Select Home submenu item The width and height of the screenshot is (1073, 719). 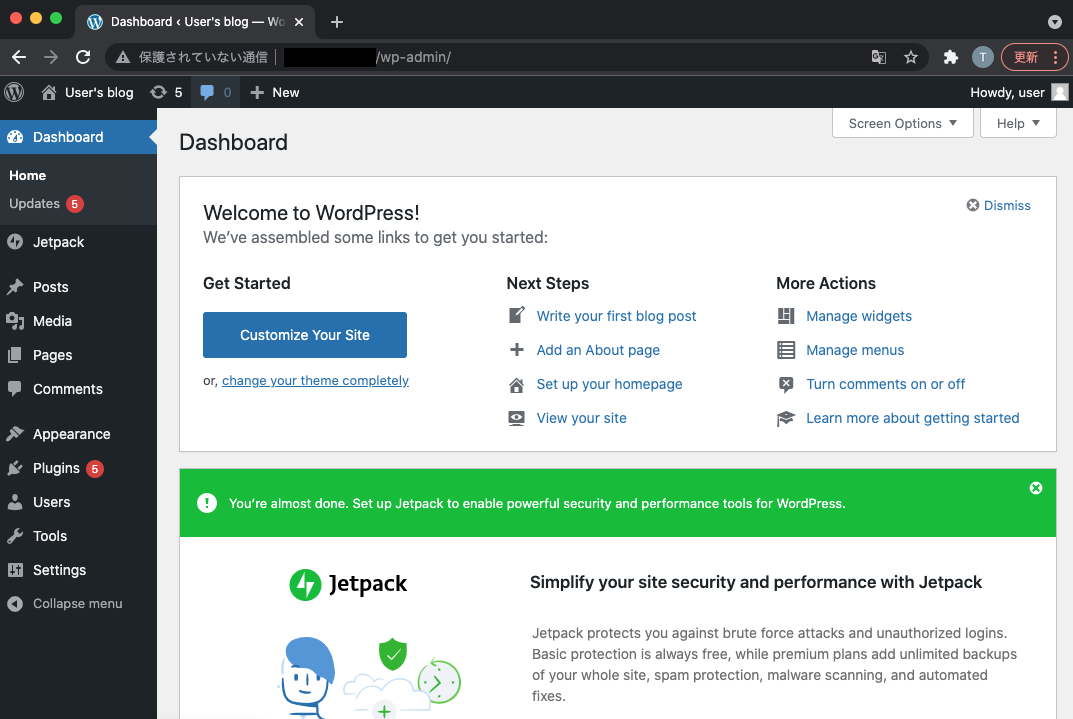pyautogui.click(x=27, y=175)
